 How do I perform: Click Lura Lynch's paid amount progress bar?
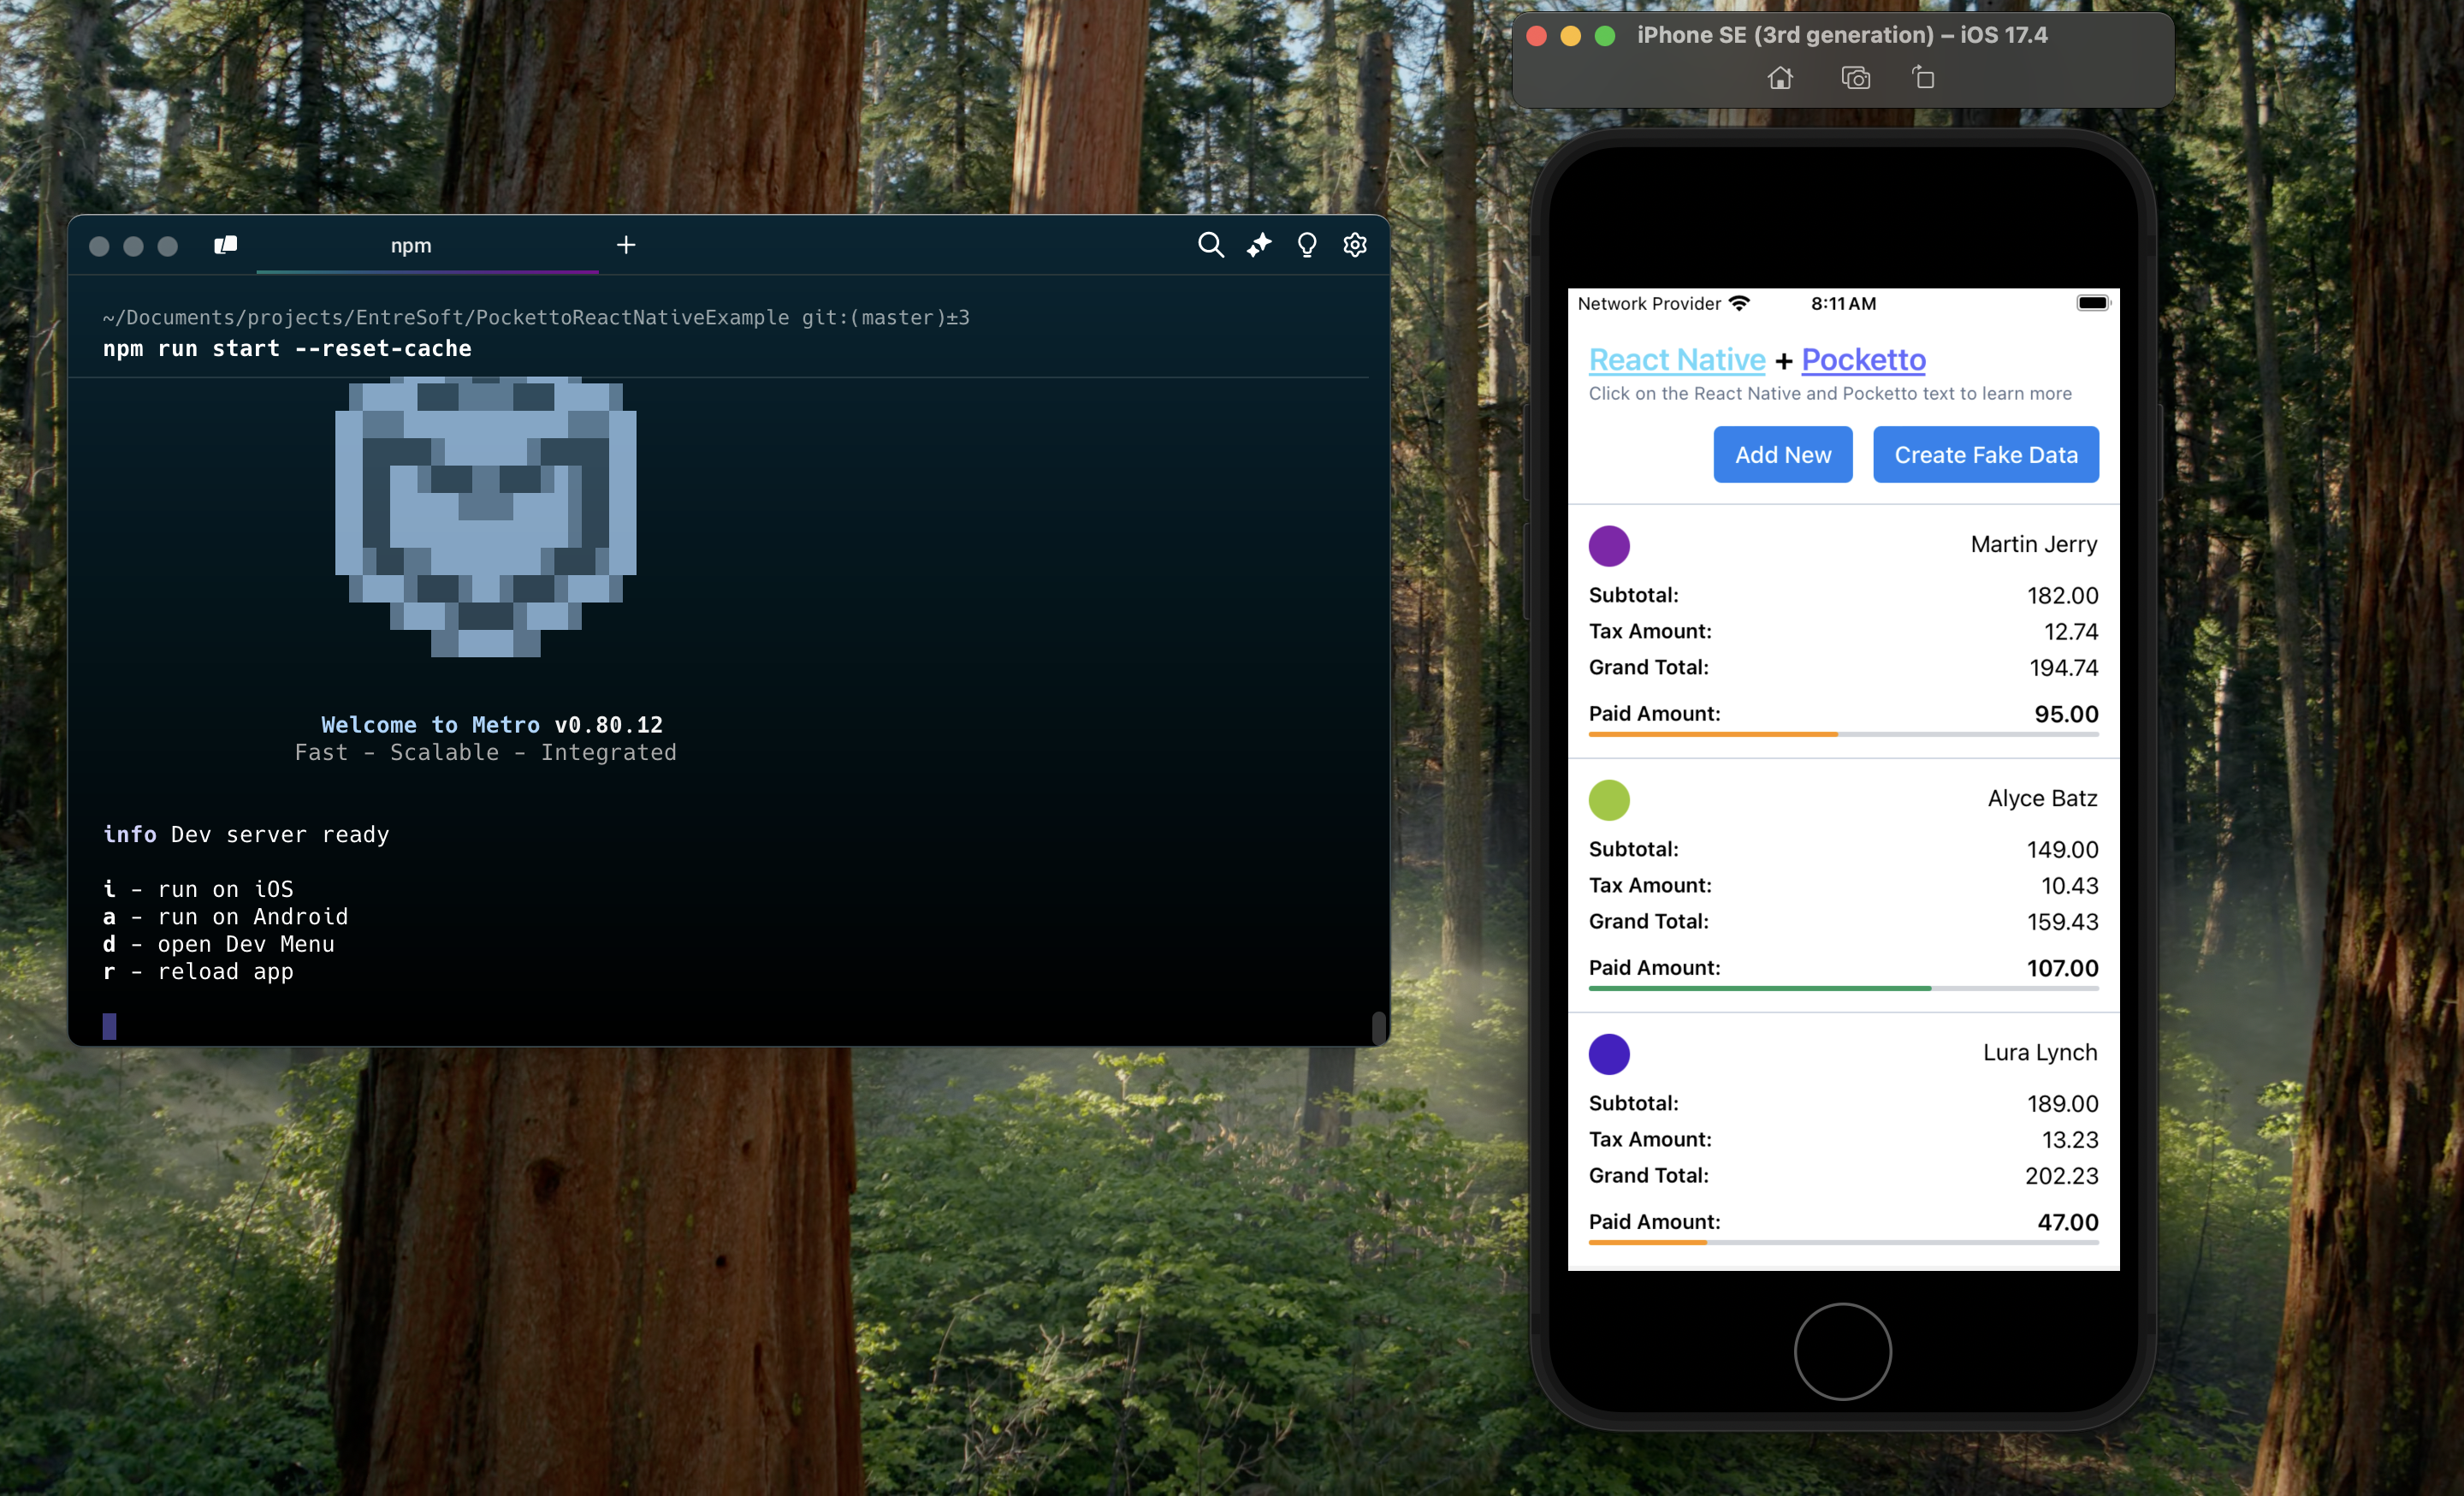click(1843, 1243)
